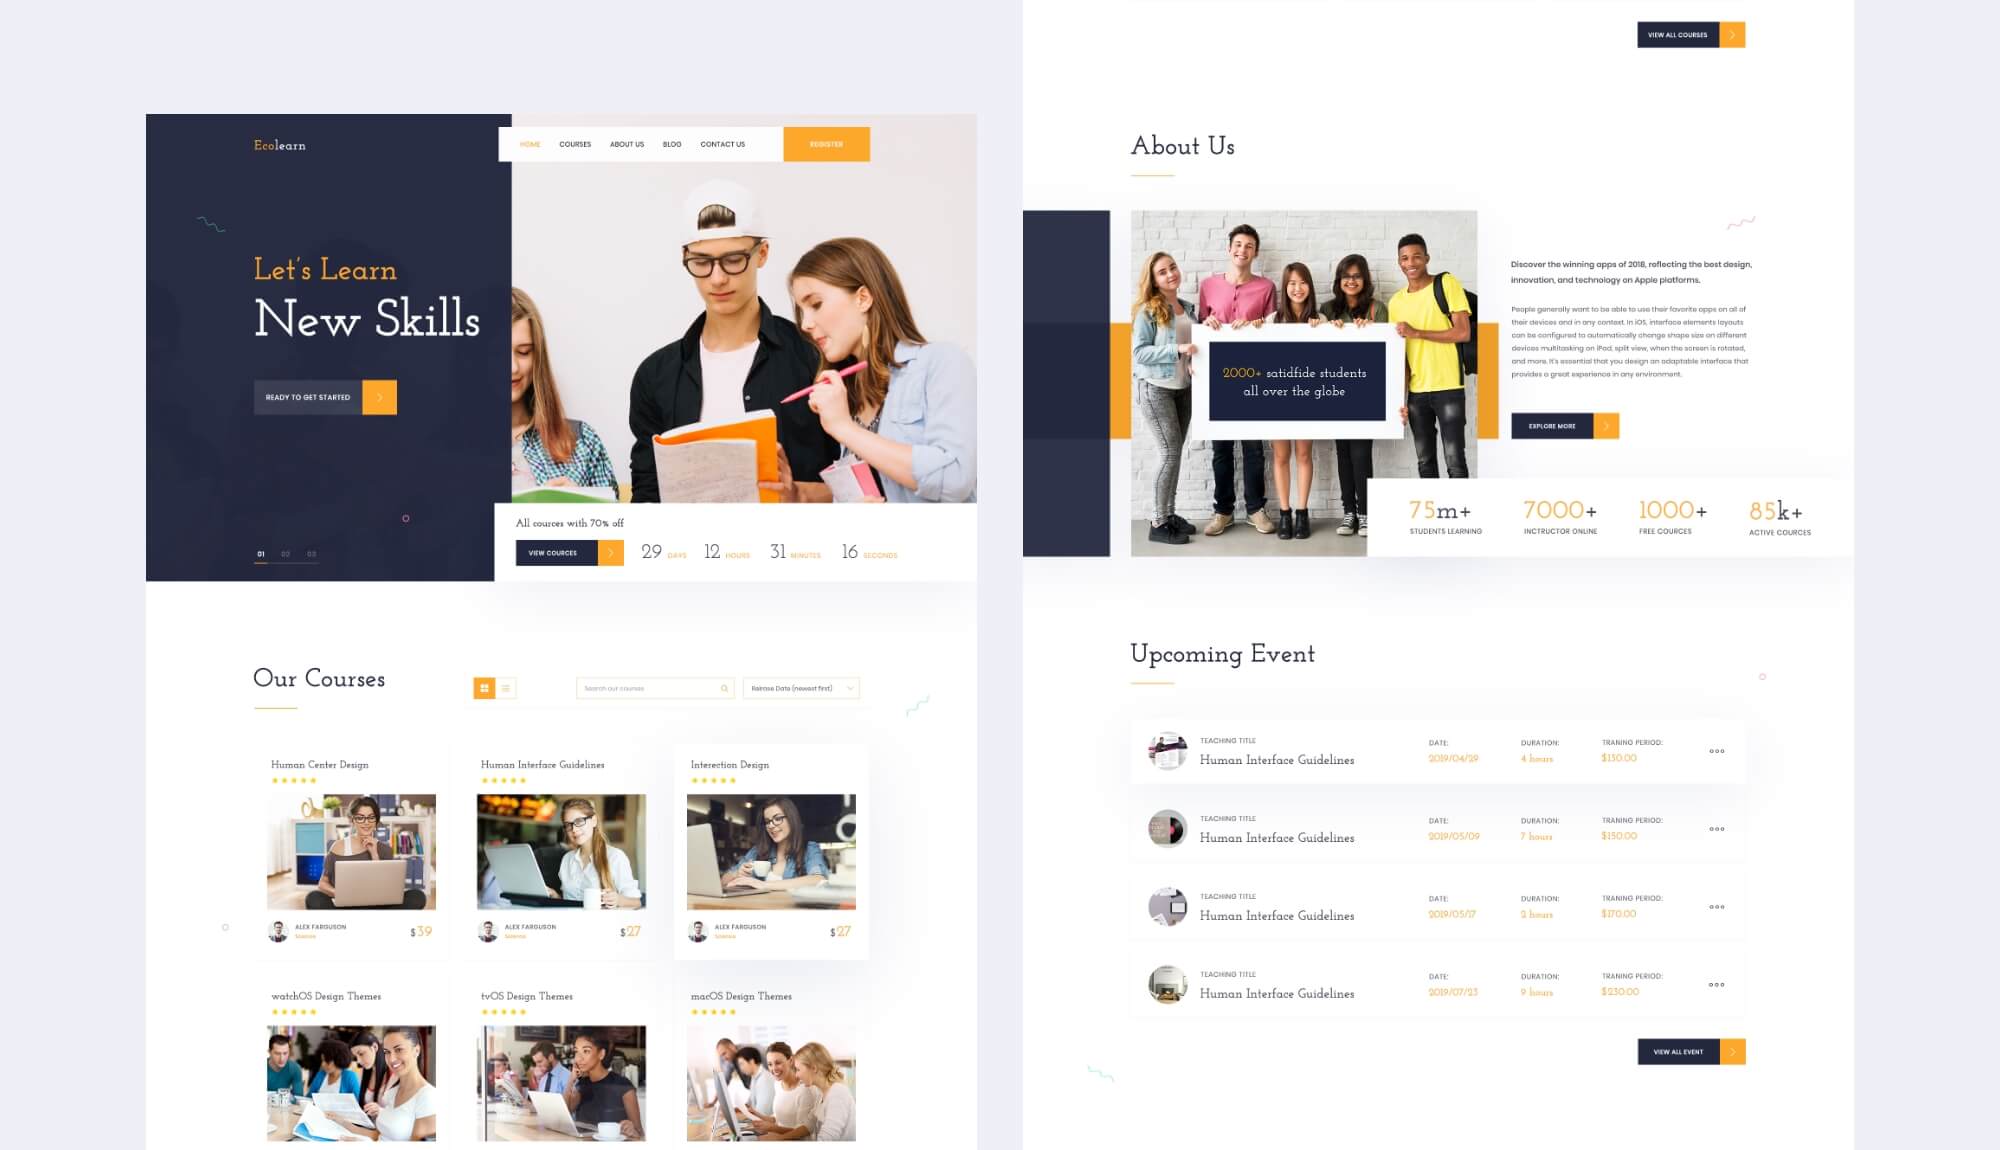The image size is (2000, 1150).
Task: Click the grid view icon for courses
Action: click(x=485, y=687)
